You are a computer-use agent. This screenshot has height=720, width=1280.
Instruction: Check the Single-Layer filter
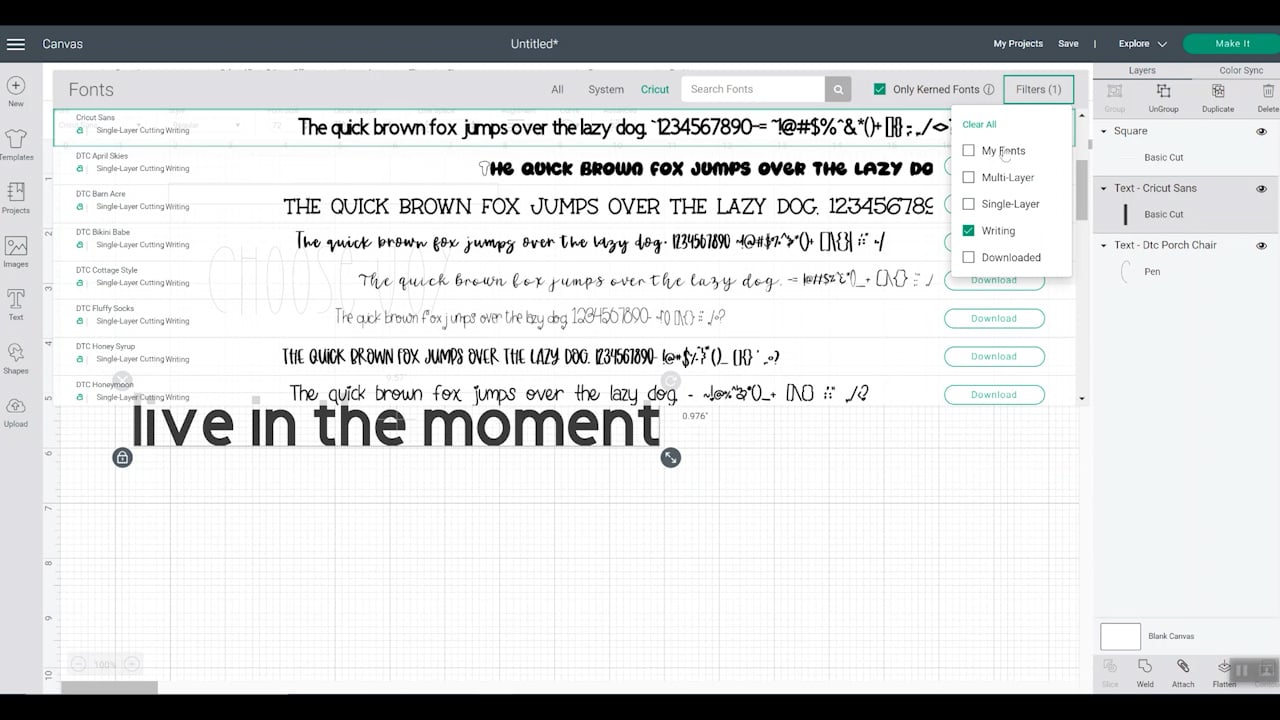(x=968, y=204)
